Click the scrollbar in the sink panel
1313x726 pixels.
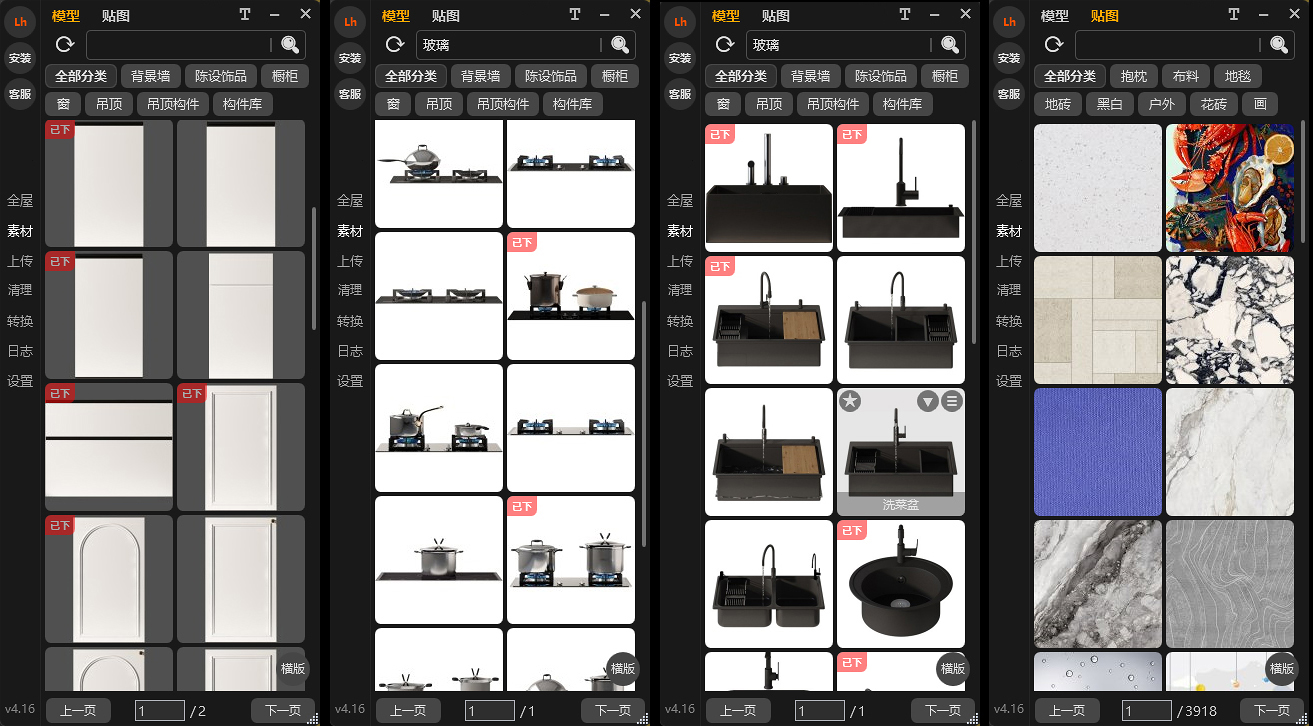pos(974,233)
